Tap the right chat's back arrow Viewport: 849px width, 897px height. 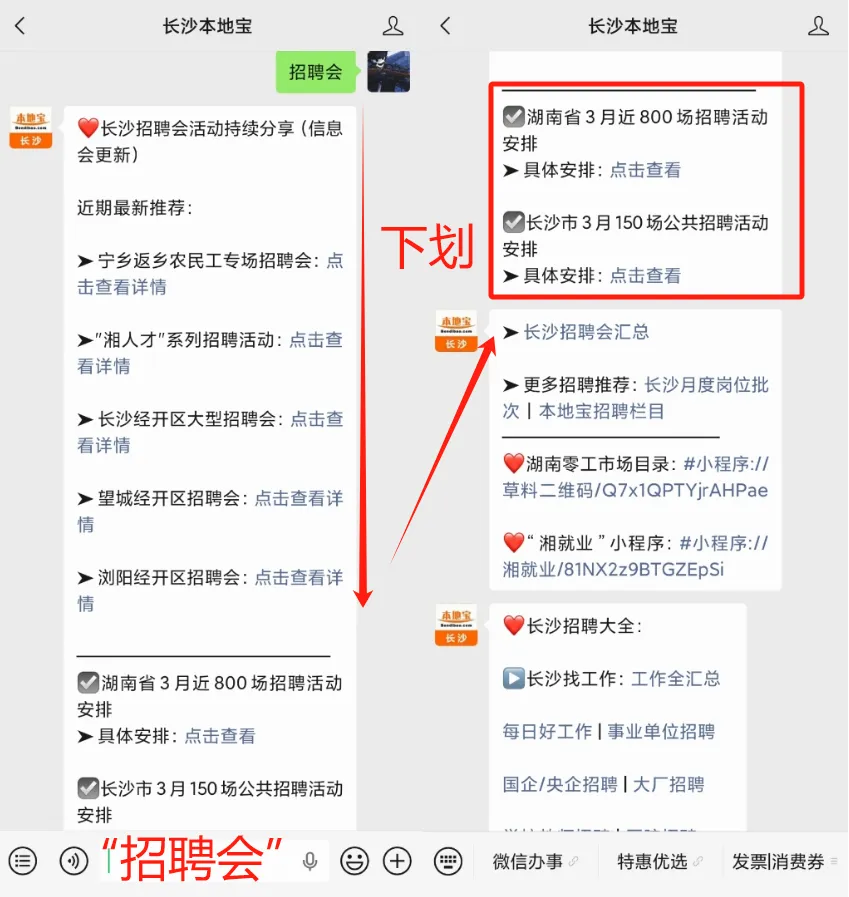(x=446, y=26)
